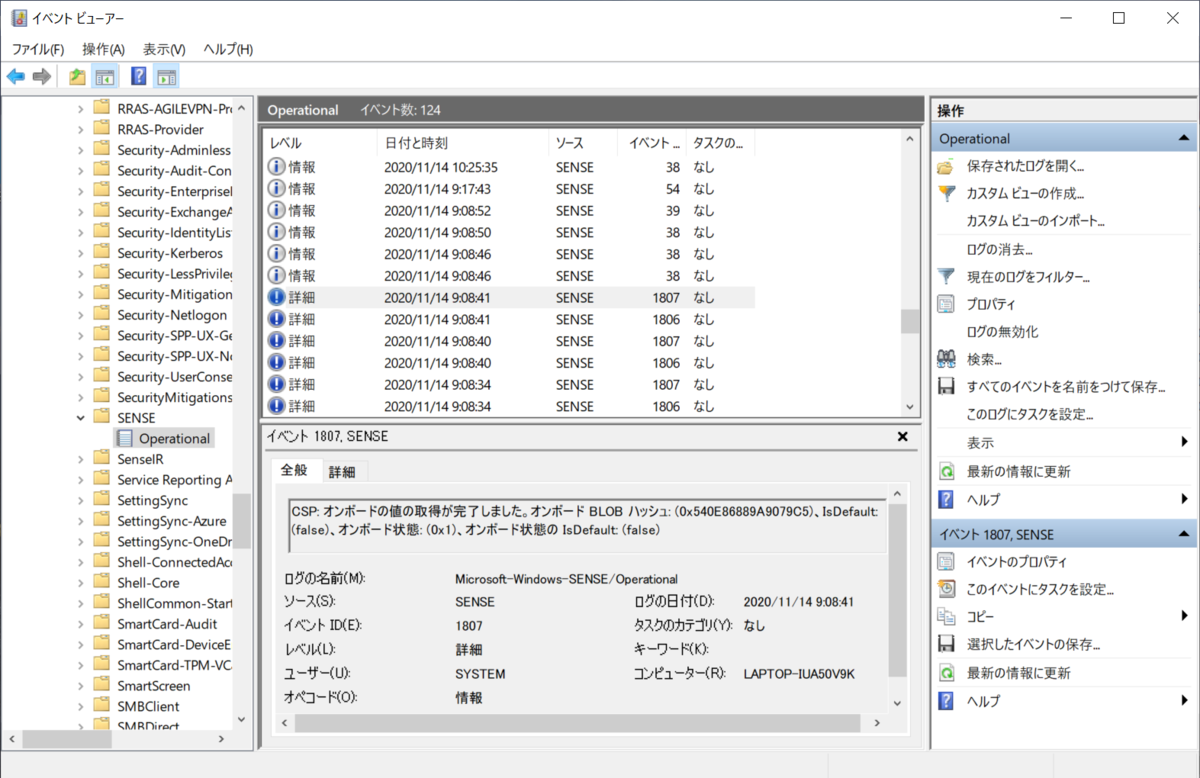This screenshot has height=778, width=1200.
Task: Click the このイベントにタスクを設定 icon
Action: pyautogui.click(x=946, y=589)
